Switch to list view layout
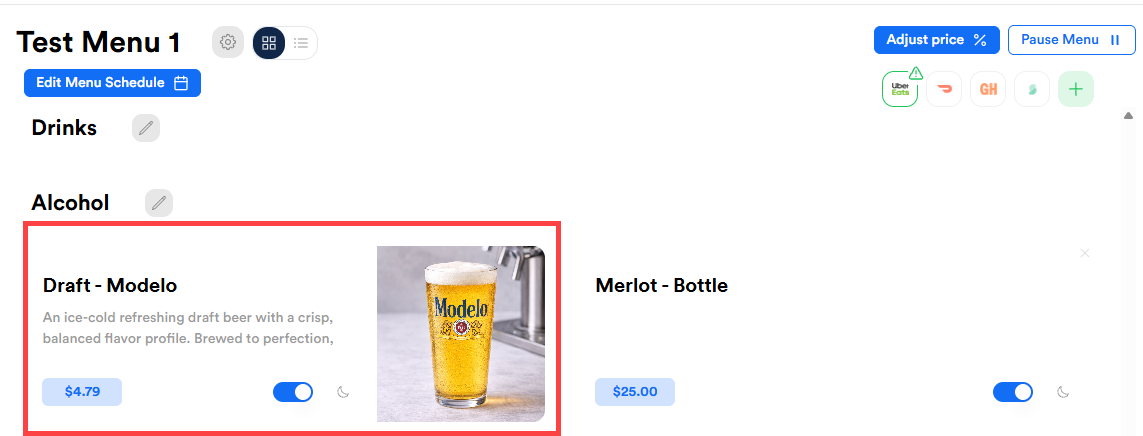Viewport: 1143px width, 436px height. (x=301, y=43)
